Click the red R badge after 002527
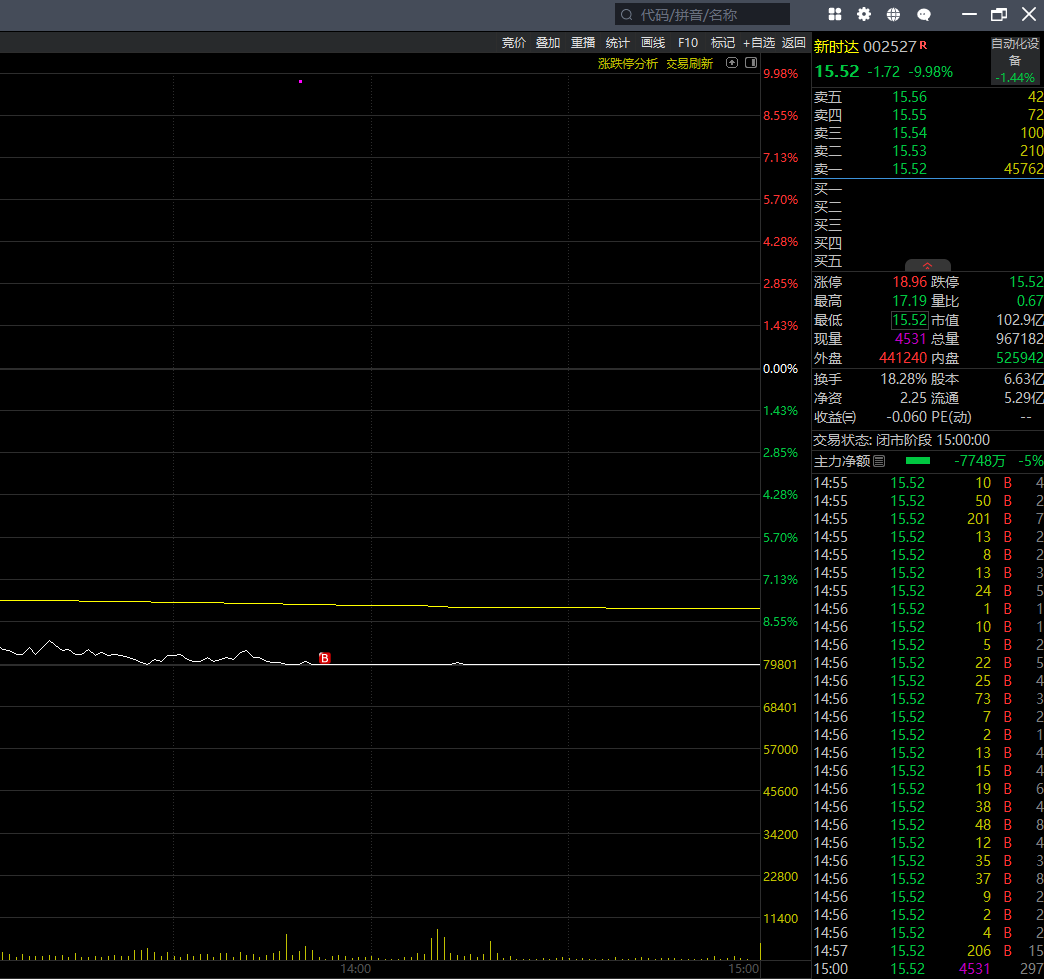This screenshot has width=1044, height=979. (x=923, y=45)
